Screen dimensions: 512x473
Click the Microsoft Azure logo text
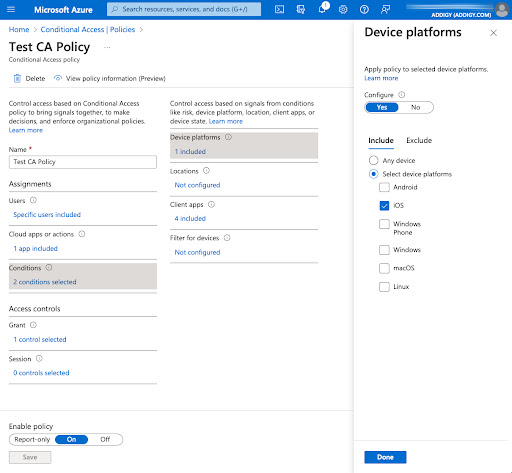click(63, 10)
